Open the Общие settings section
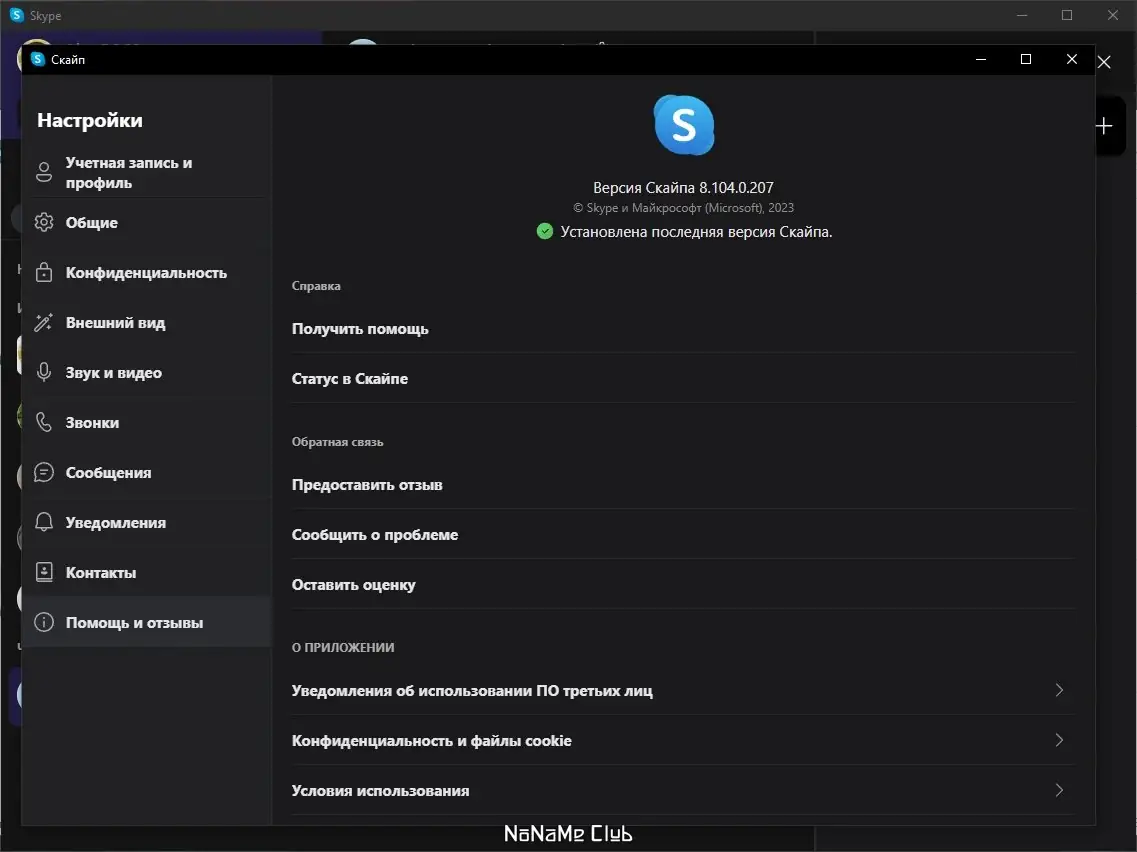 (146, 223)
